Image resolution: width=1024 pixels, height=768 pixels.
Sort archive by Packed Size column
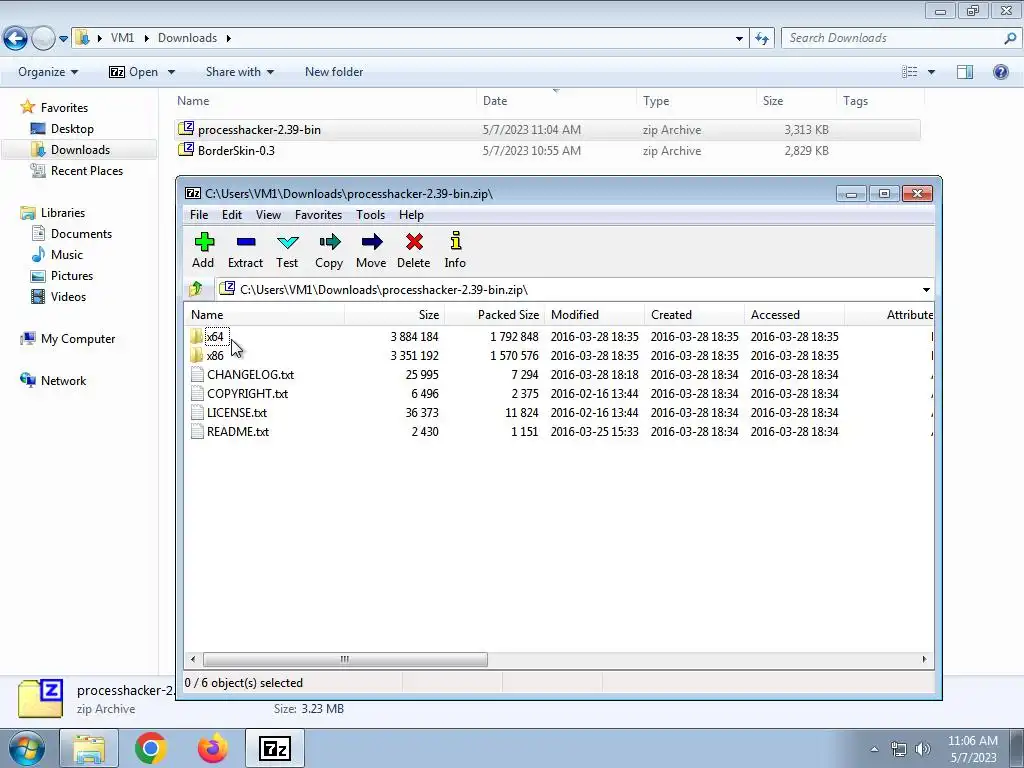(x=494, y=315)
